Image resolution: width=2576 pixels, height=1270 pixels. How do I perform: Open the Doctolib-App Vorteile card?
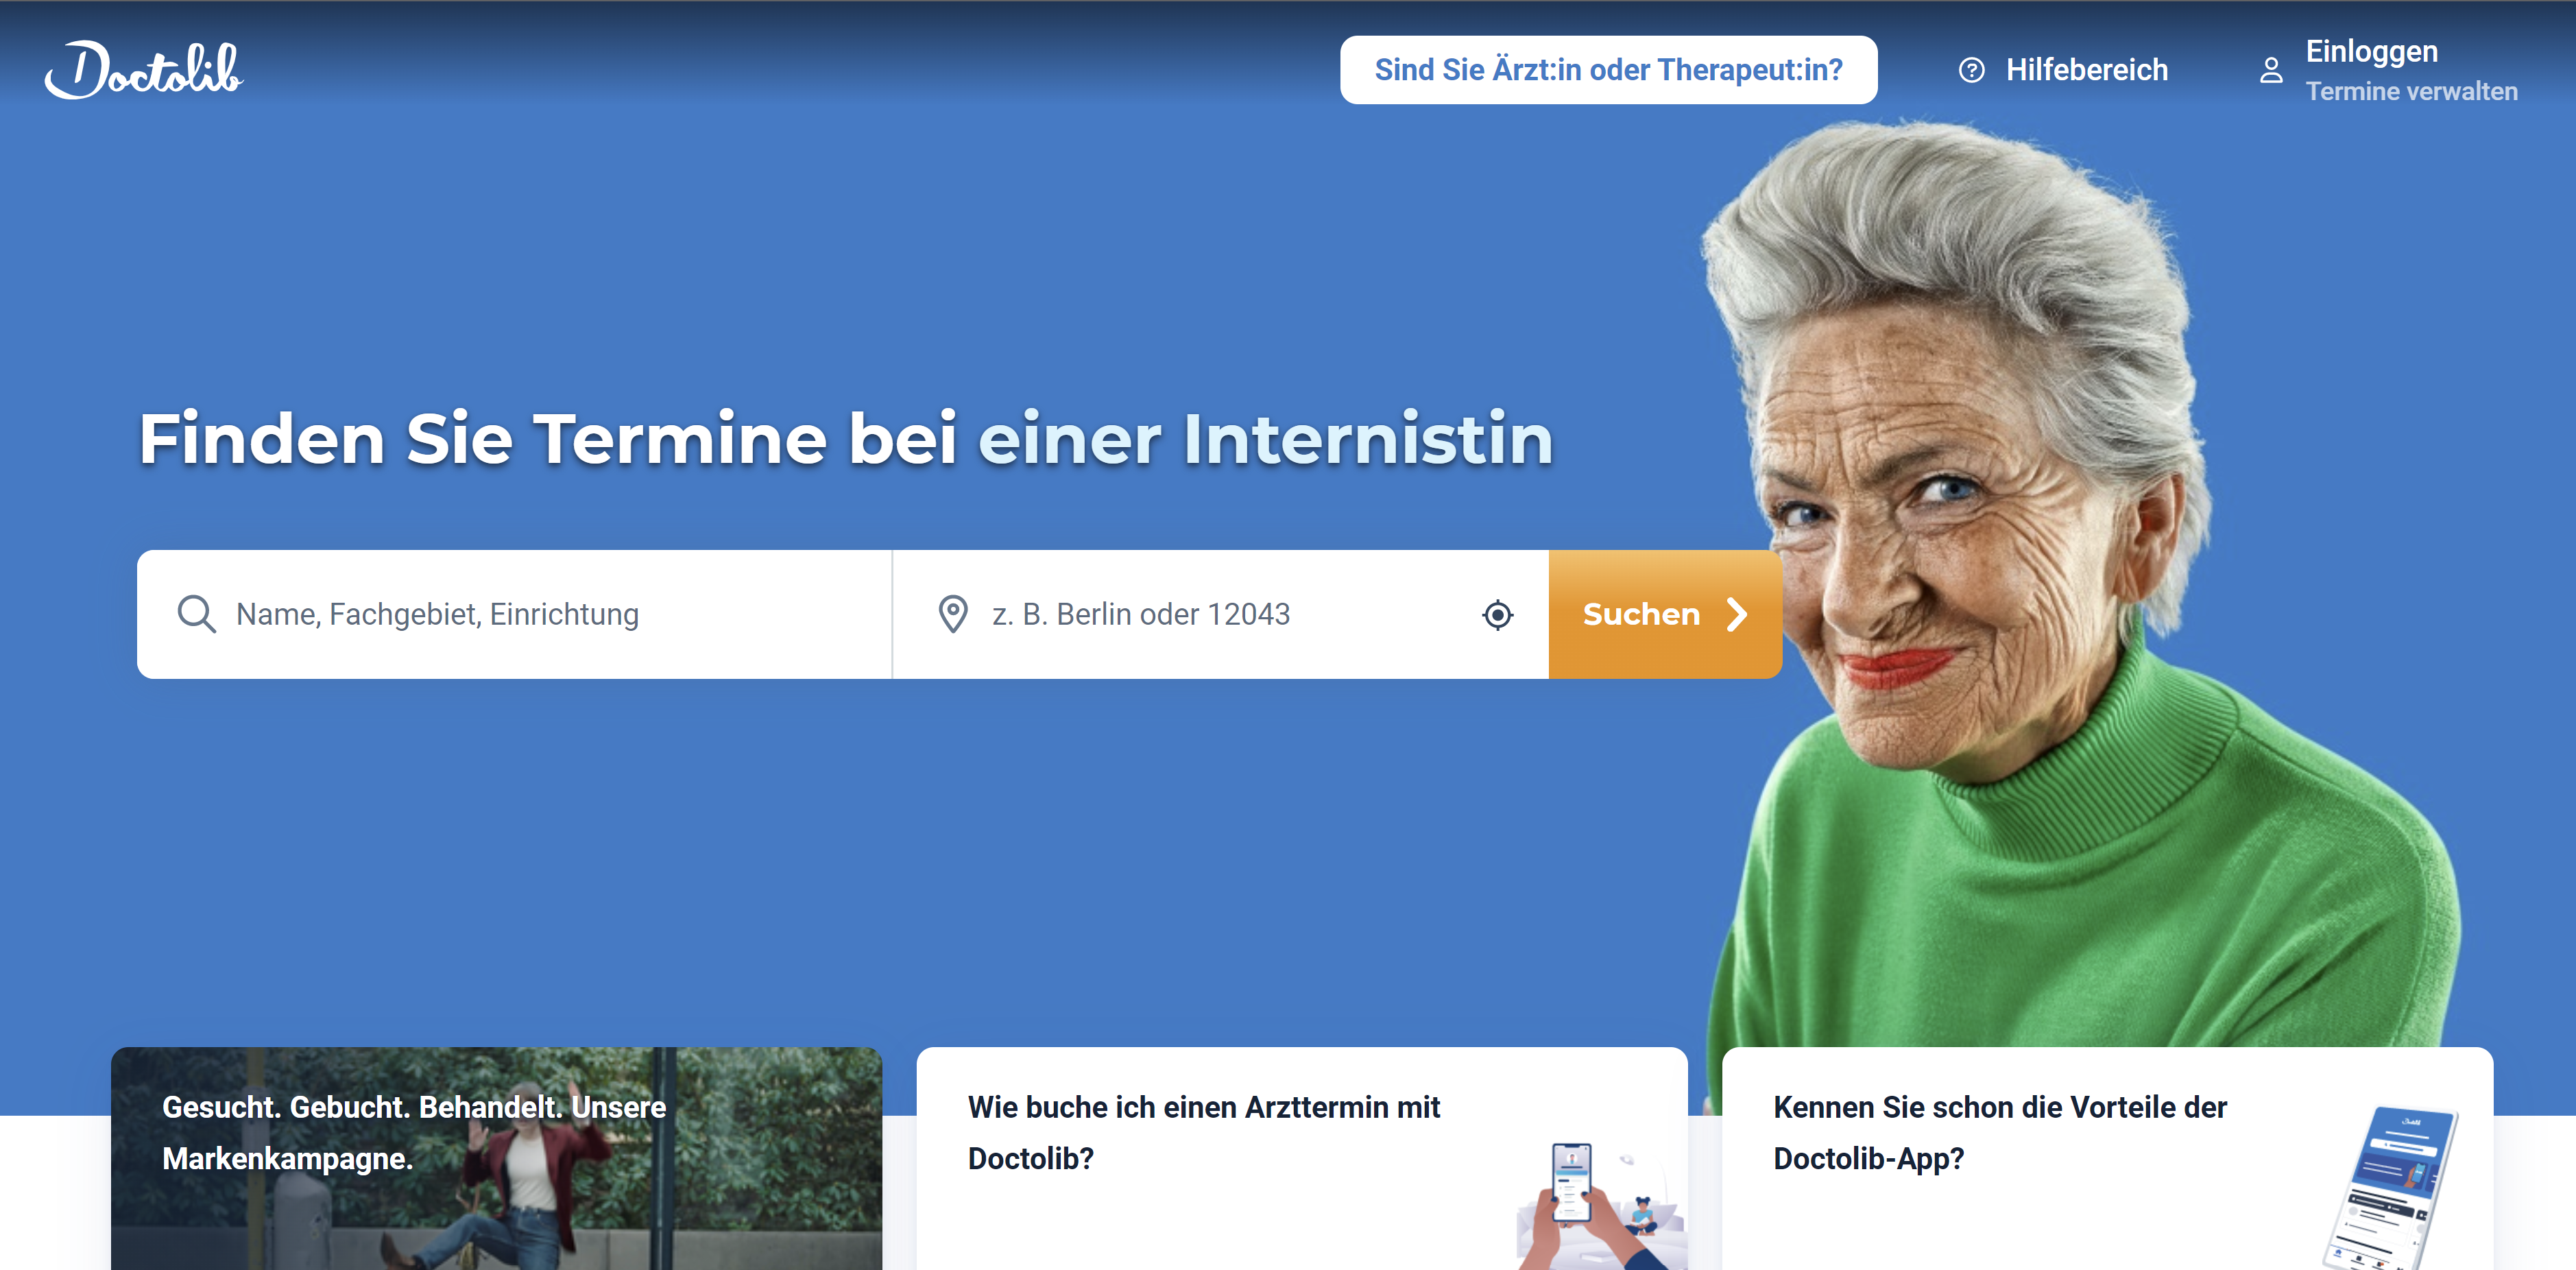tap(2107, 1158)
